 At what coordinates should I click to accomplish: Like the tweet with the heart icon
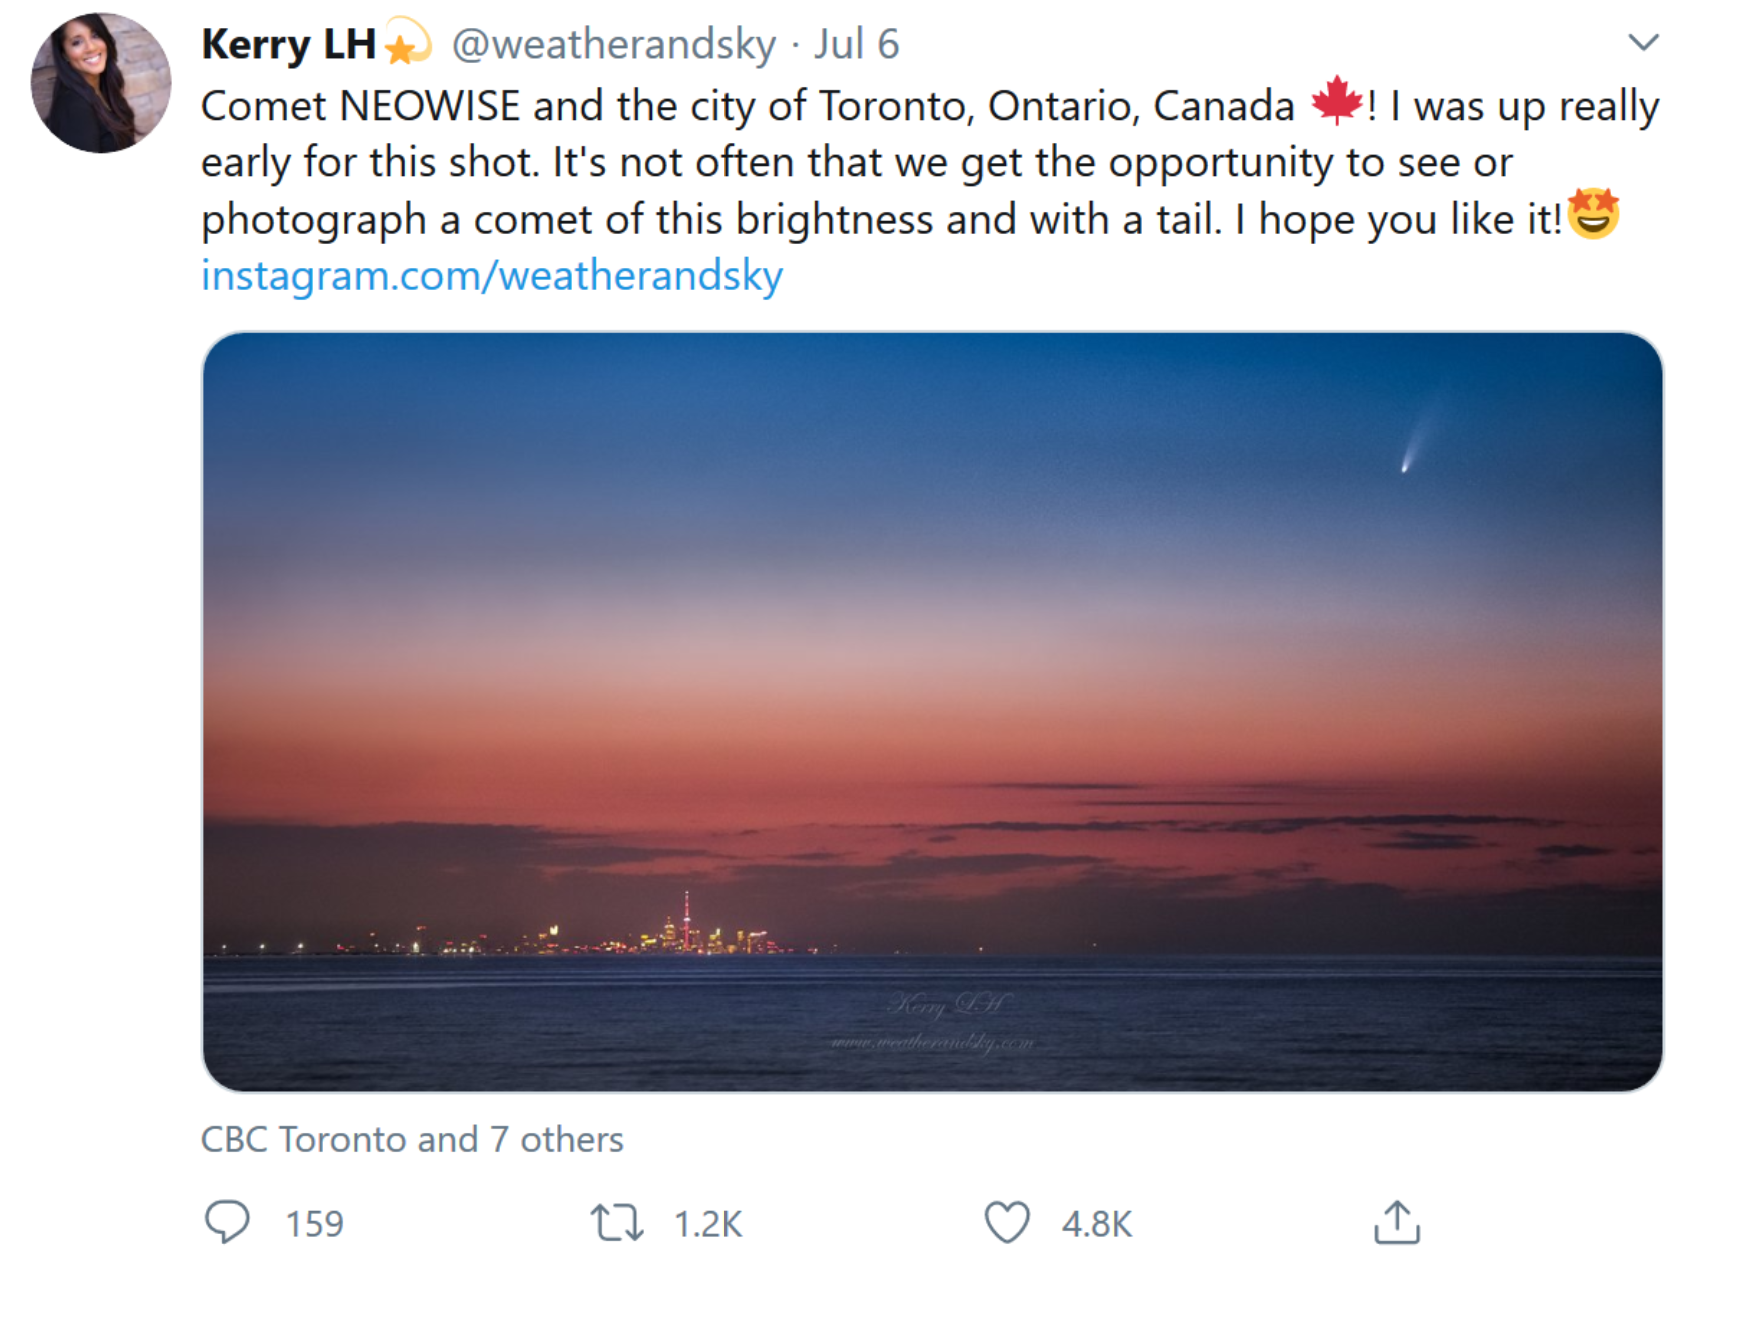pyautogui.click(x=1006, y=1222)
